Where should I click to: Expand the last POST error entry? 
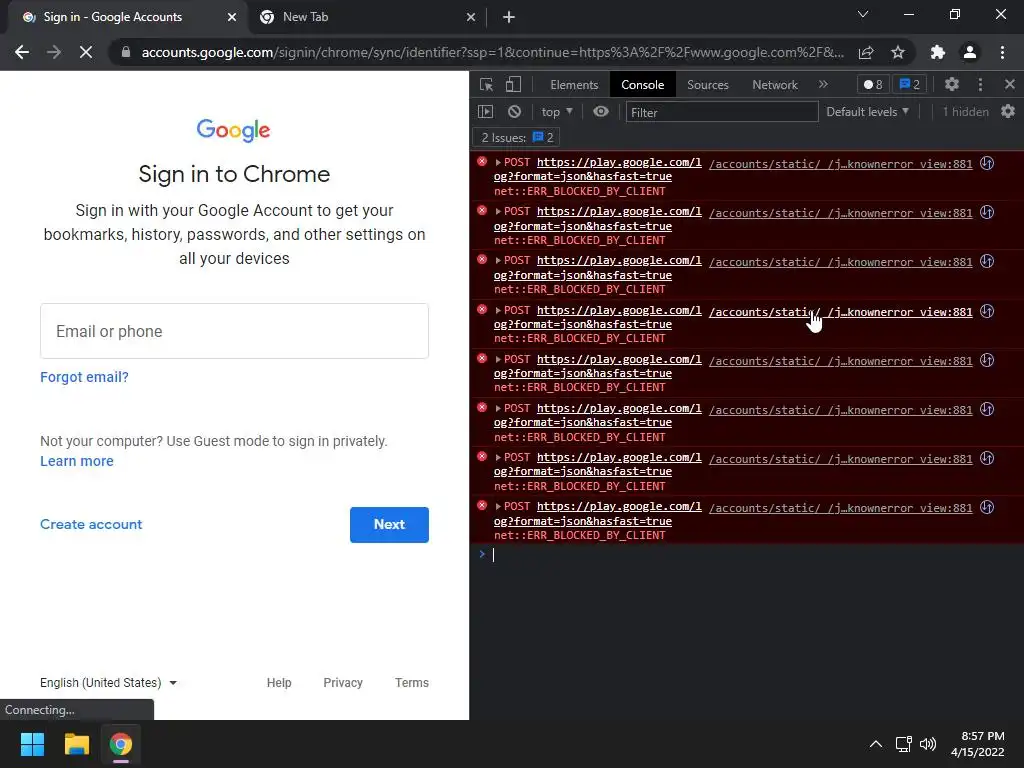pos(498,507)
